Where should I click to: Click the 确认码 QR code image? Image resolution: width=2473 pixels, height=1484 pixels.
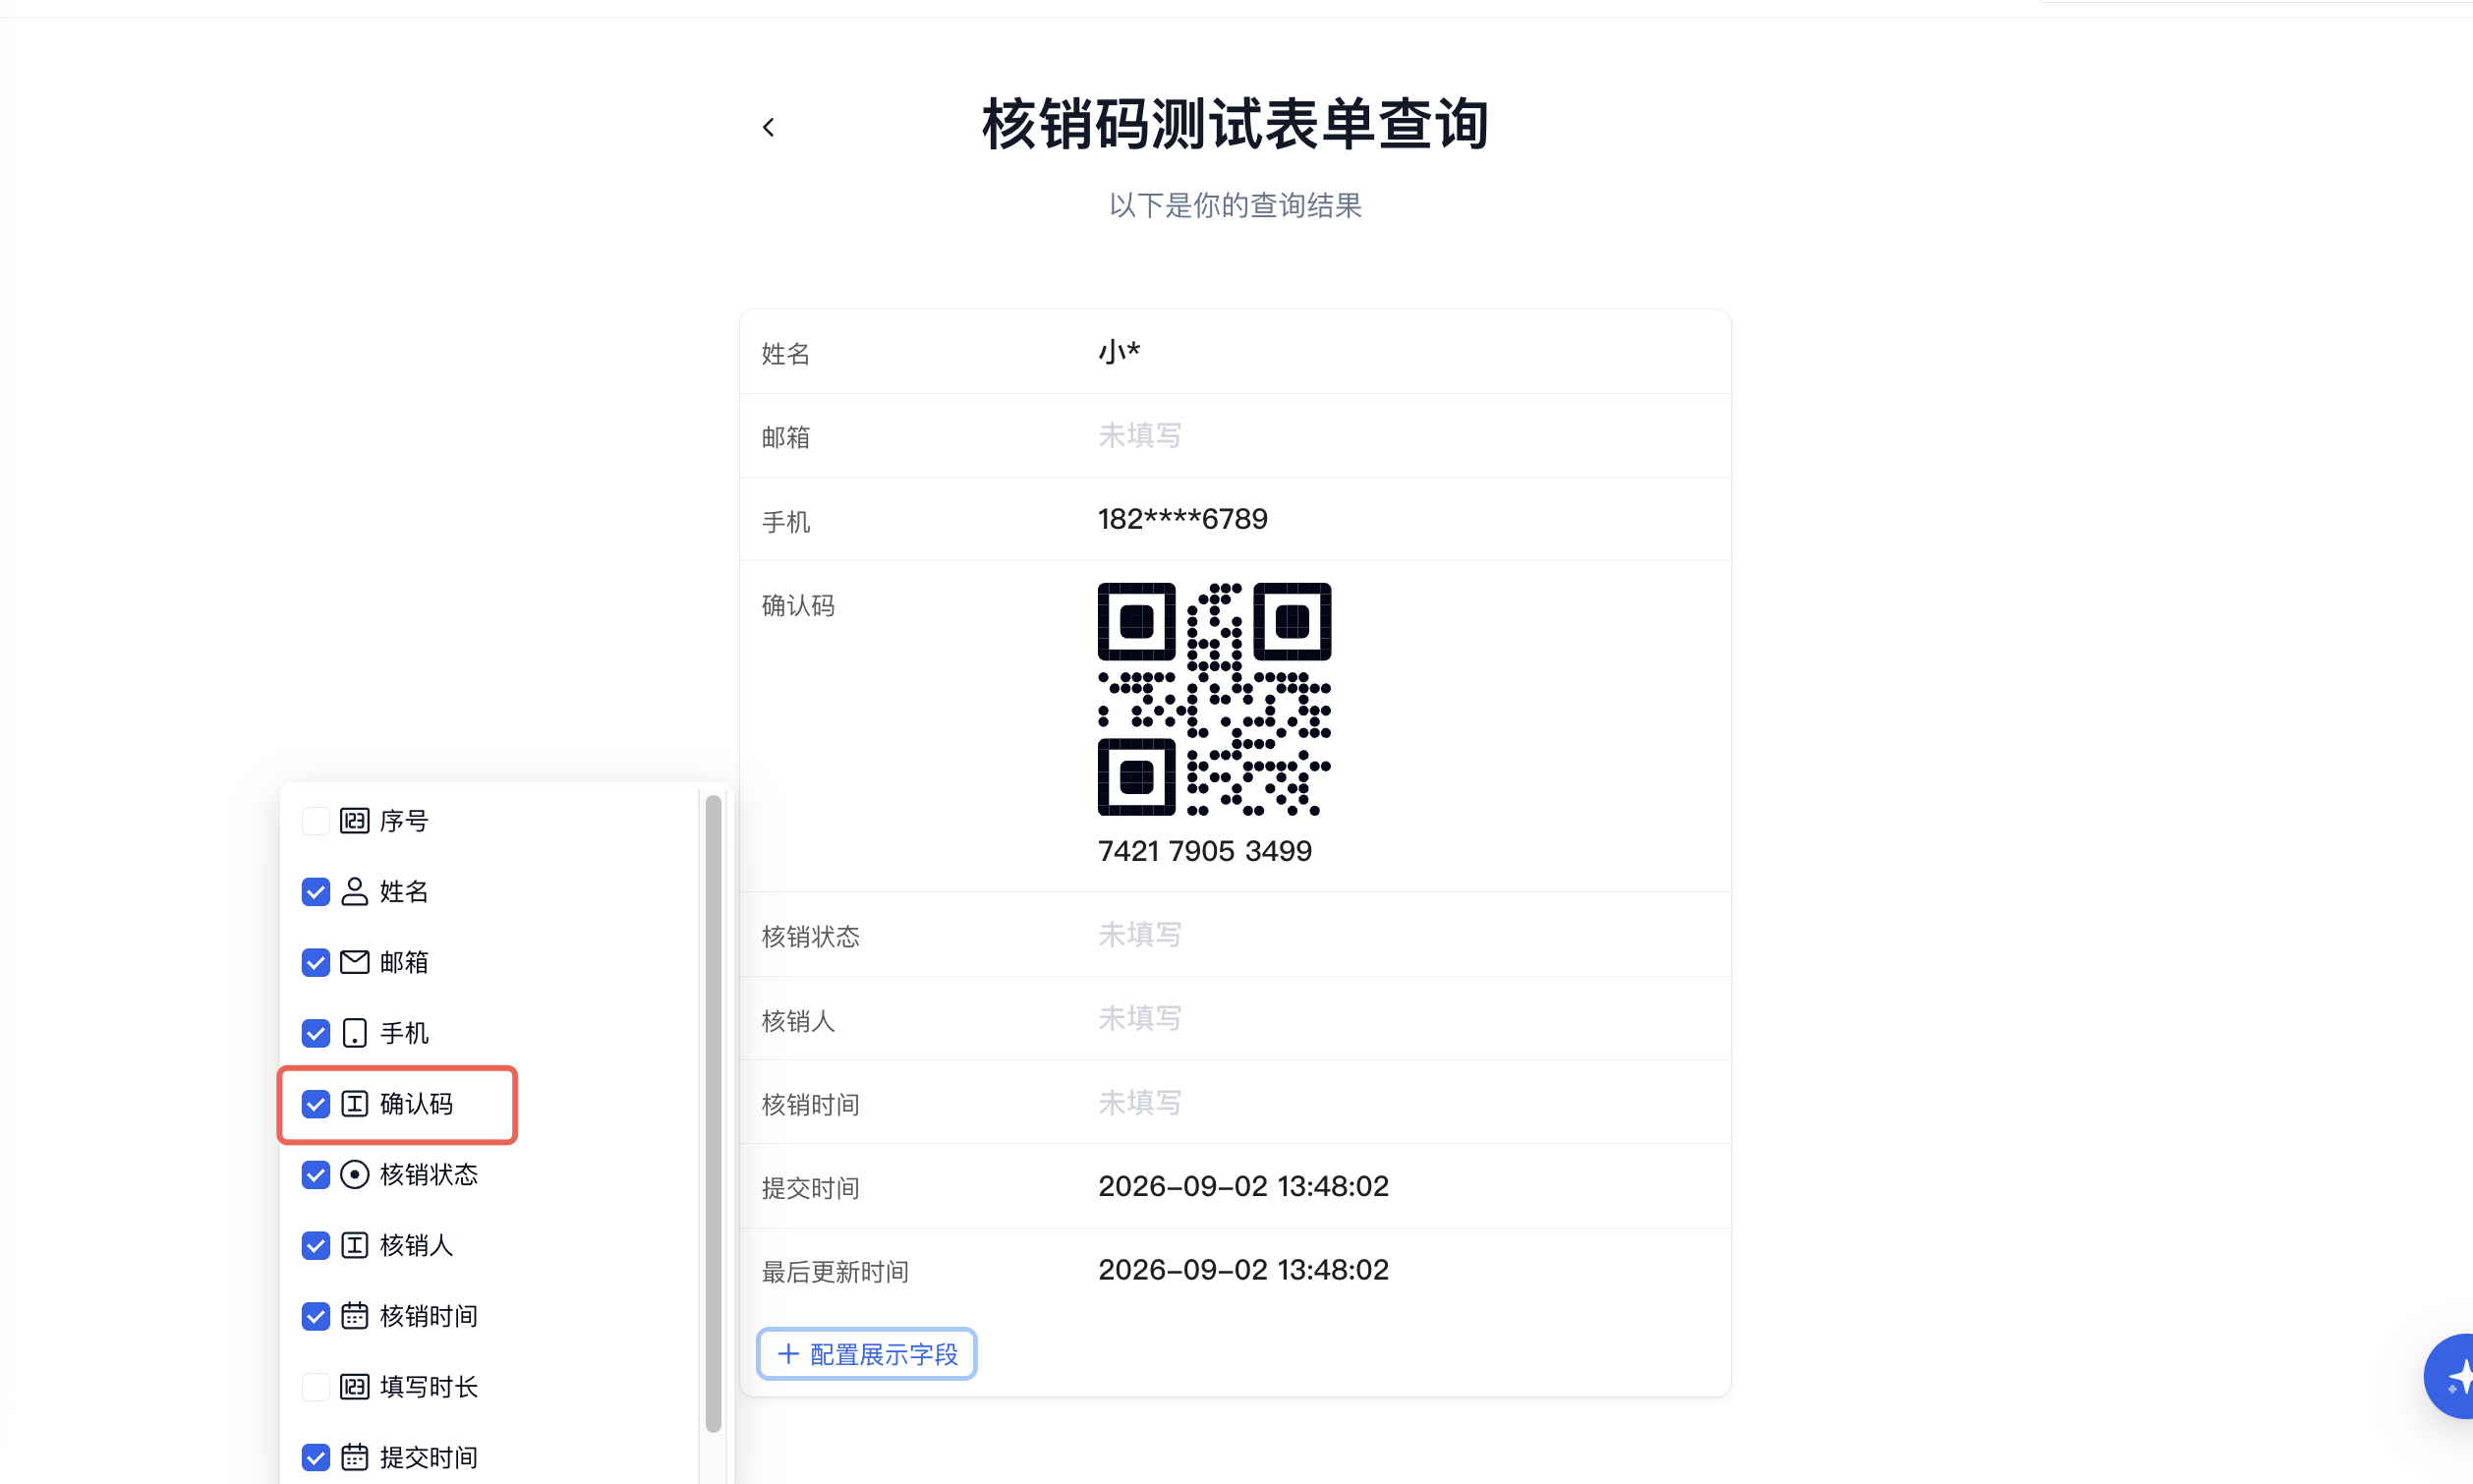(1214, 699)
